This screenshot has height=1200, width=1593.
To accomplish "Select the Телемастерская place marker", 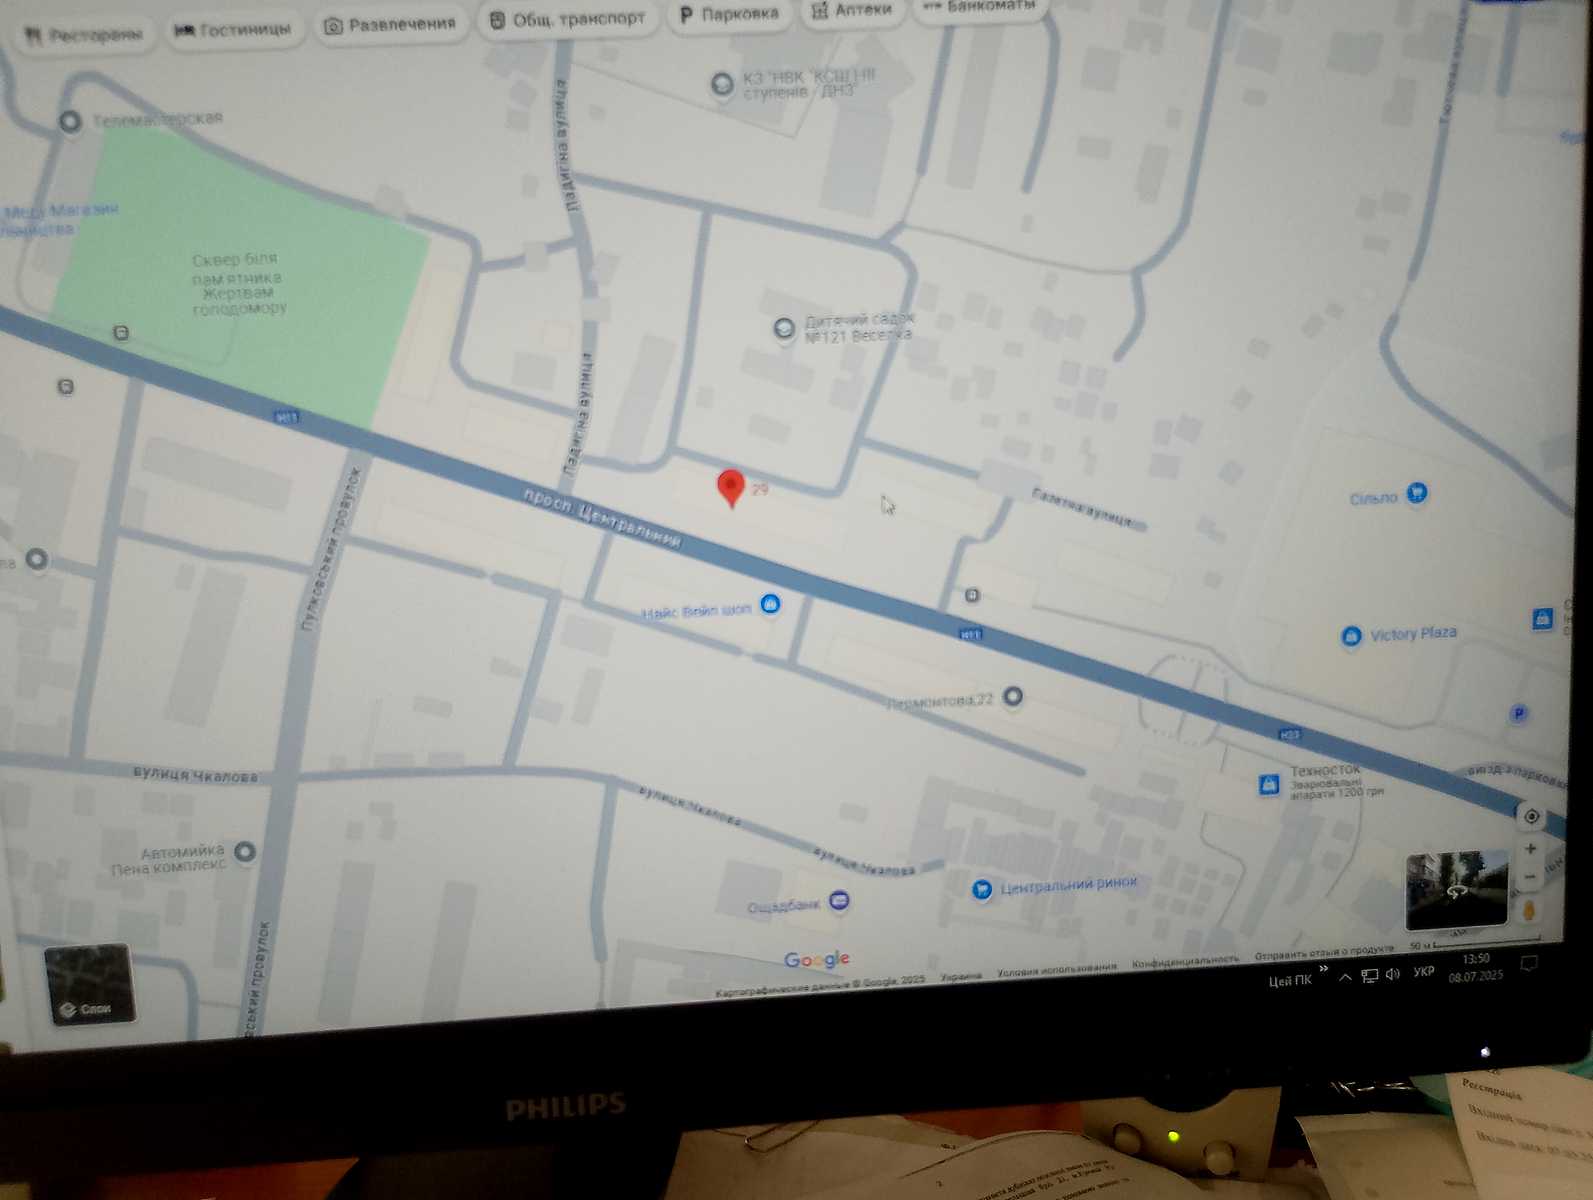I will coord(70,122).
